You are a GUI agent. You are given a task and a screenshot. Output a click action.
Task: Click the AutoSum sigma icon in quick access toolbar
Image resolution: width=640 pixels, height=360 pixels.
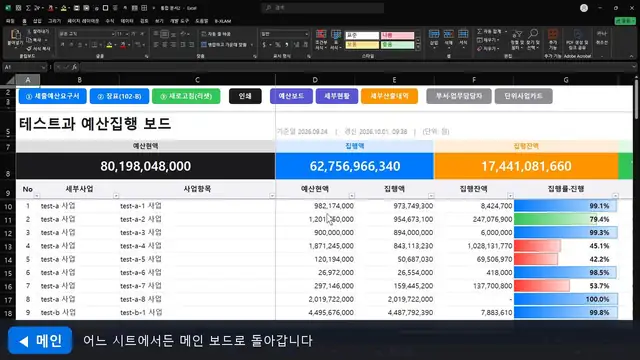point(28,8)
